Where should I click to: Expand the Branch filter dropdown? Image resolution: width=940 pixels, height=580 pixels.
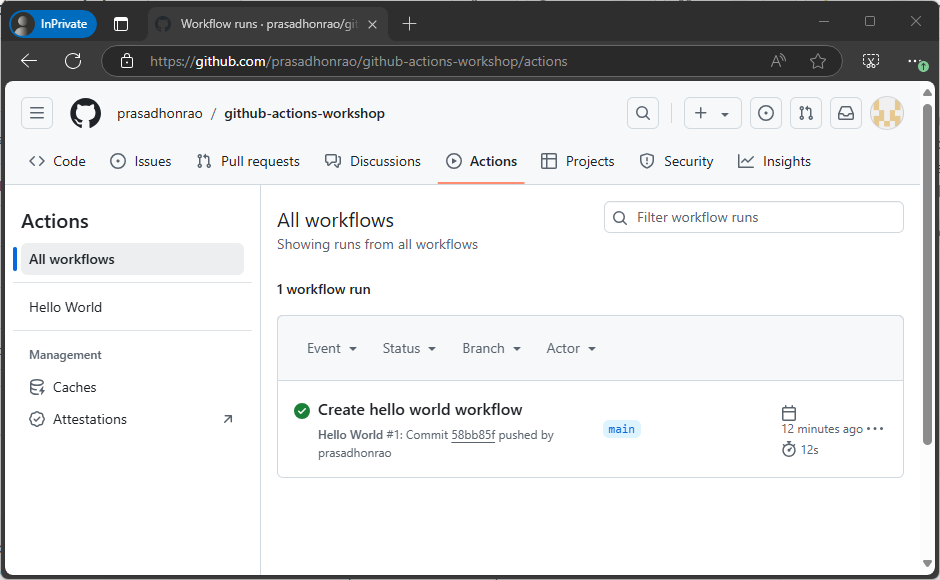pyautogui.click(x=491, y=348)
